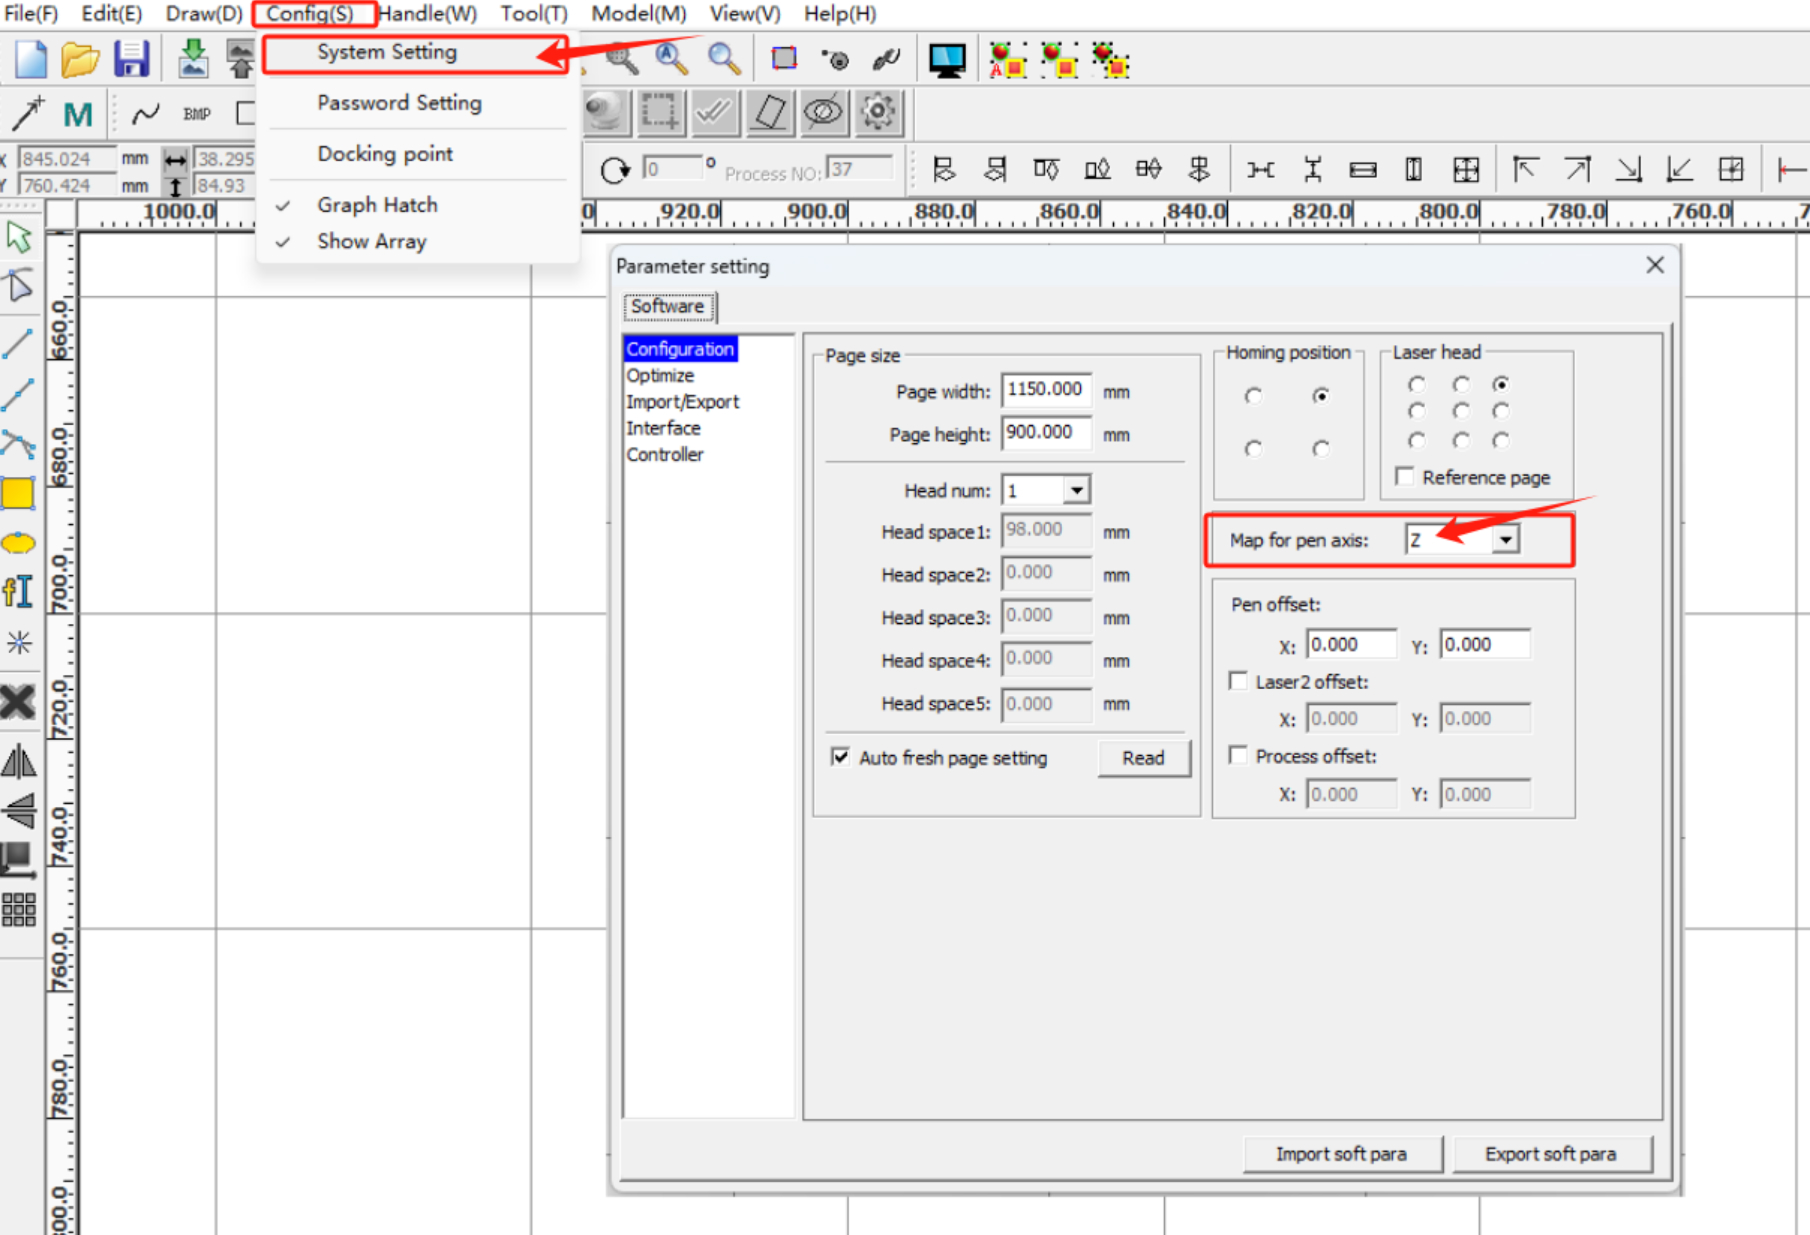Viewport: 1810px width, 1235px height.
Task: Uncheck Auto fresh page setting
Action: (x=841, y=757)
